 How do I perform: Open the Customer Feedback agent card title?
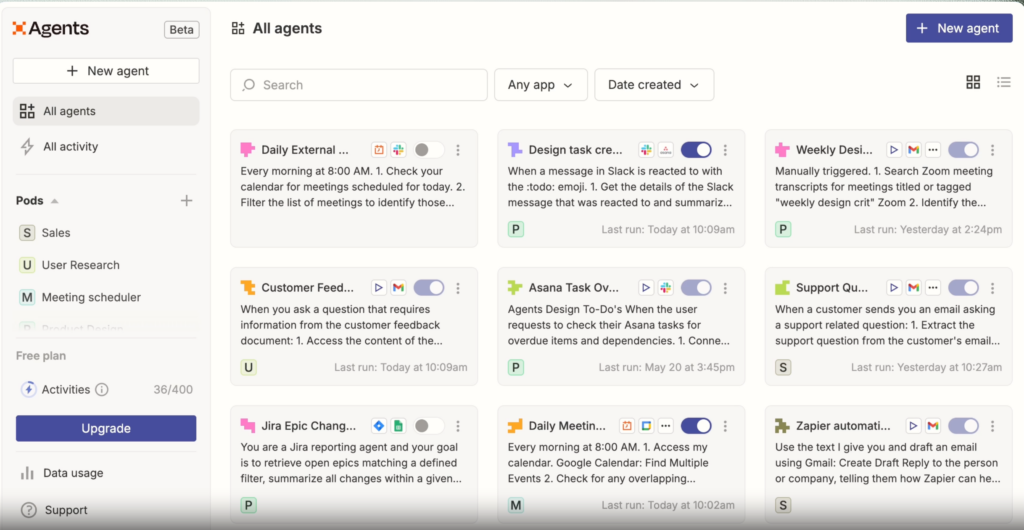tap(308, 288)
